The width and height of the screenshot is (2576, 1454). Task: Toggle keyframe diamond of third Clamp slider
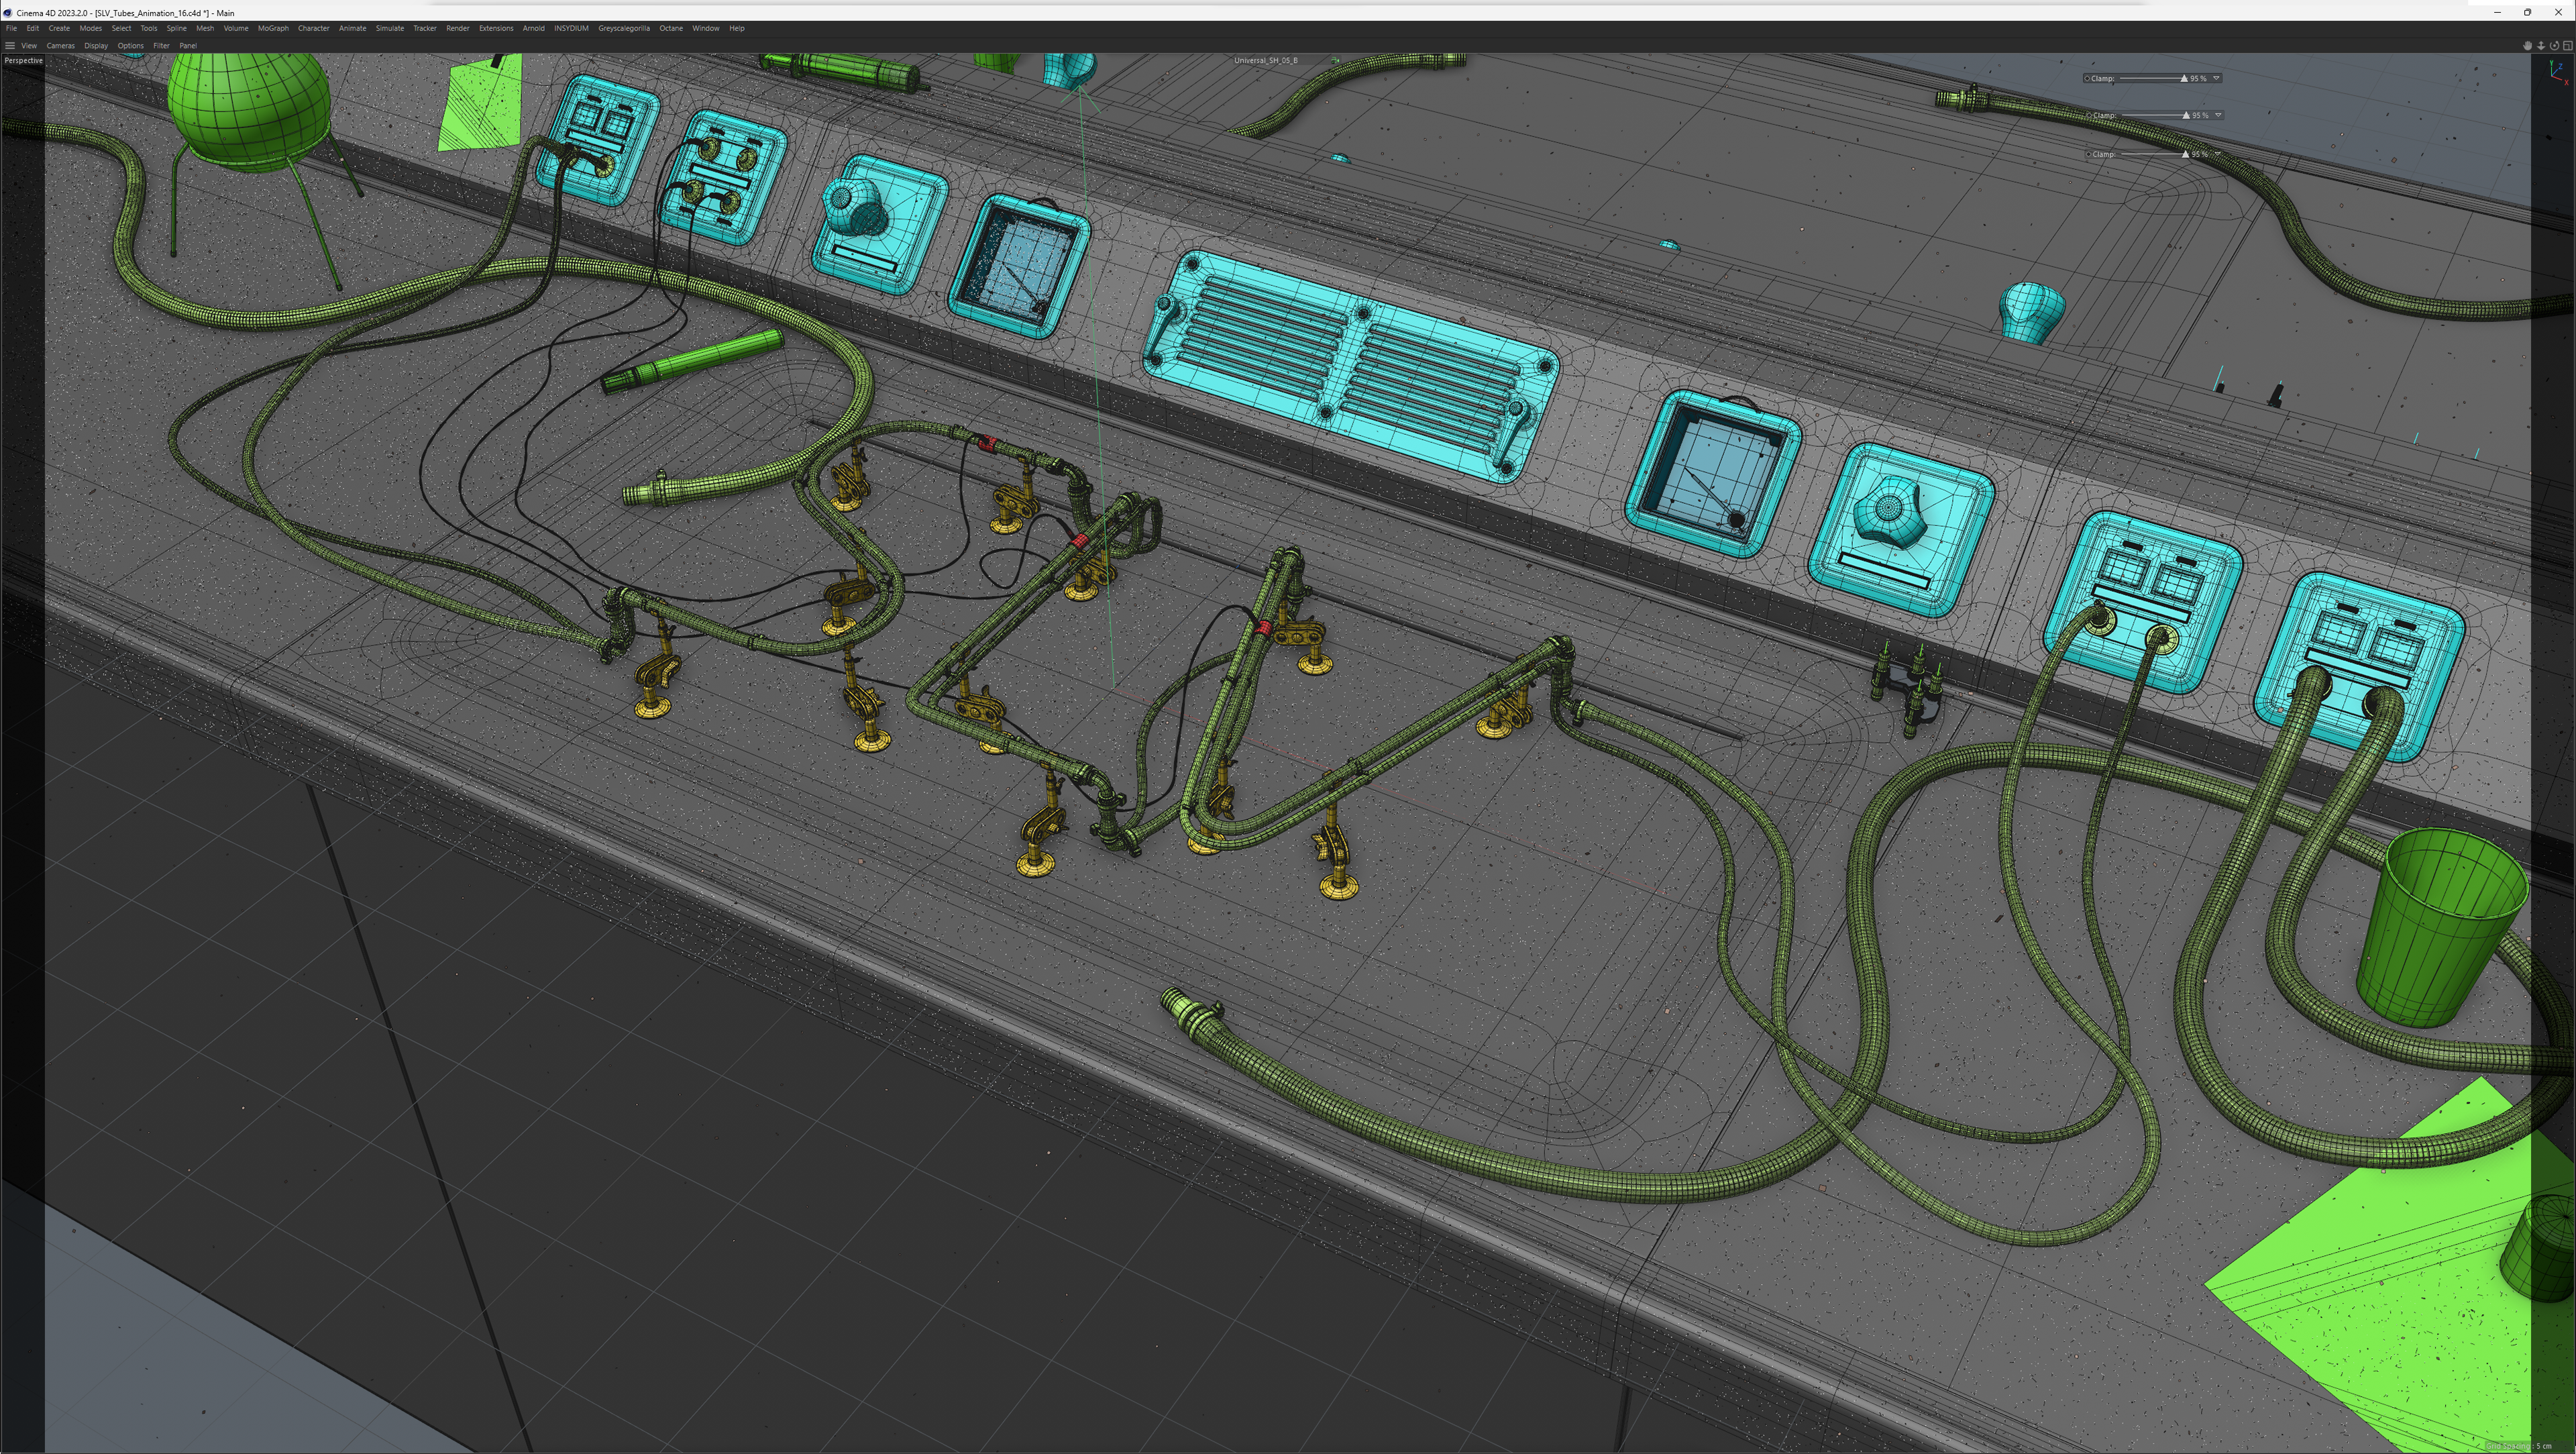[x=2088, y=155]
